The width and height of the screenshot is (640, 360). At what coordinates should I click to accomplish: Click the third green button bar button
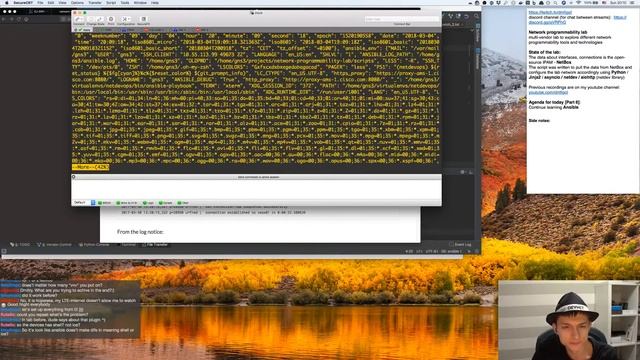pos(148,202)
